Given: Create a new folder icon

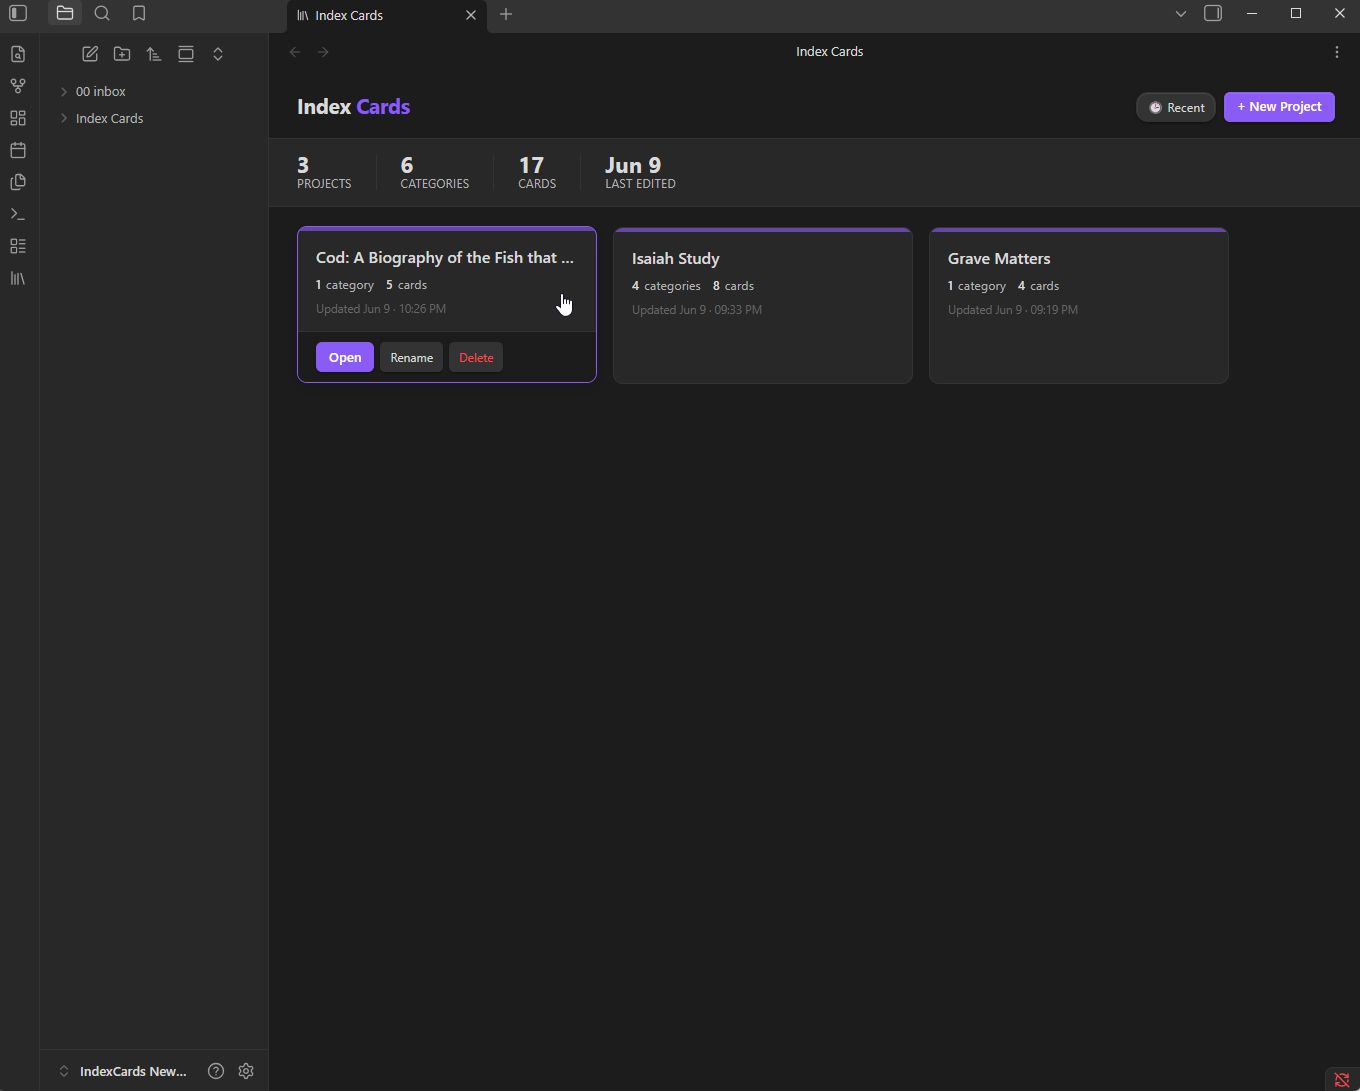Looking at the screenshot, I should pyautogui.click(x=122, y=54).
